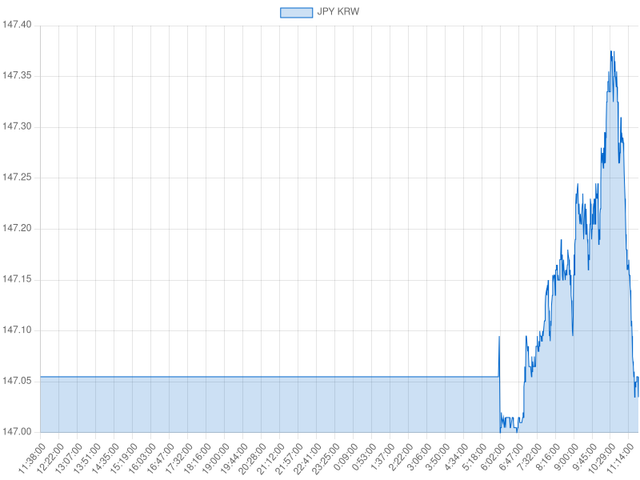The width and height of the screenshot is (640, 480).
Task: Click the 13:07:00 time axis label
Action: tap(68, 458)
